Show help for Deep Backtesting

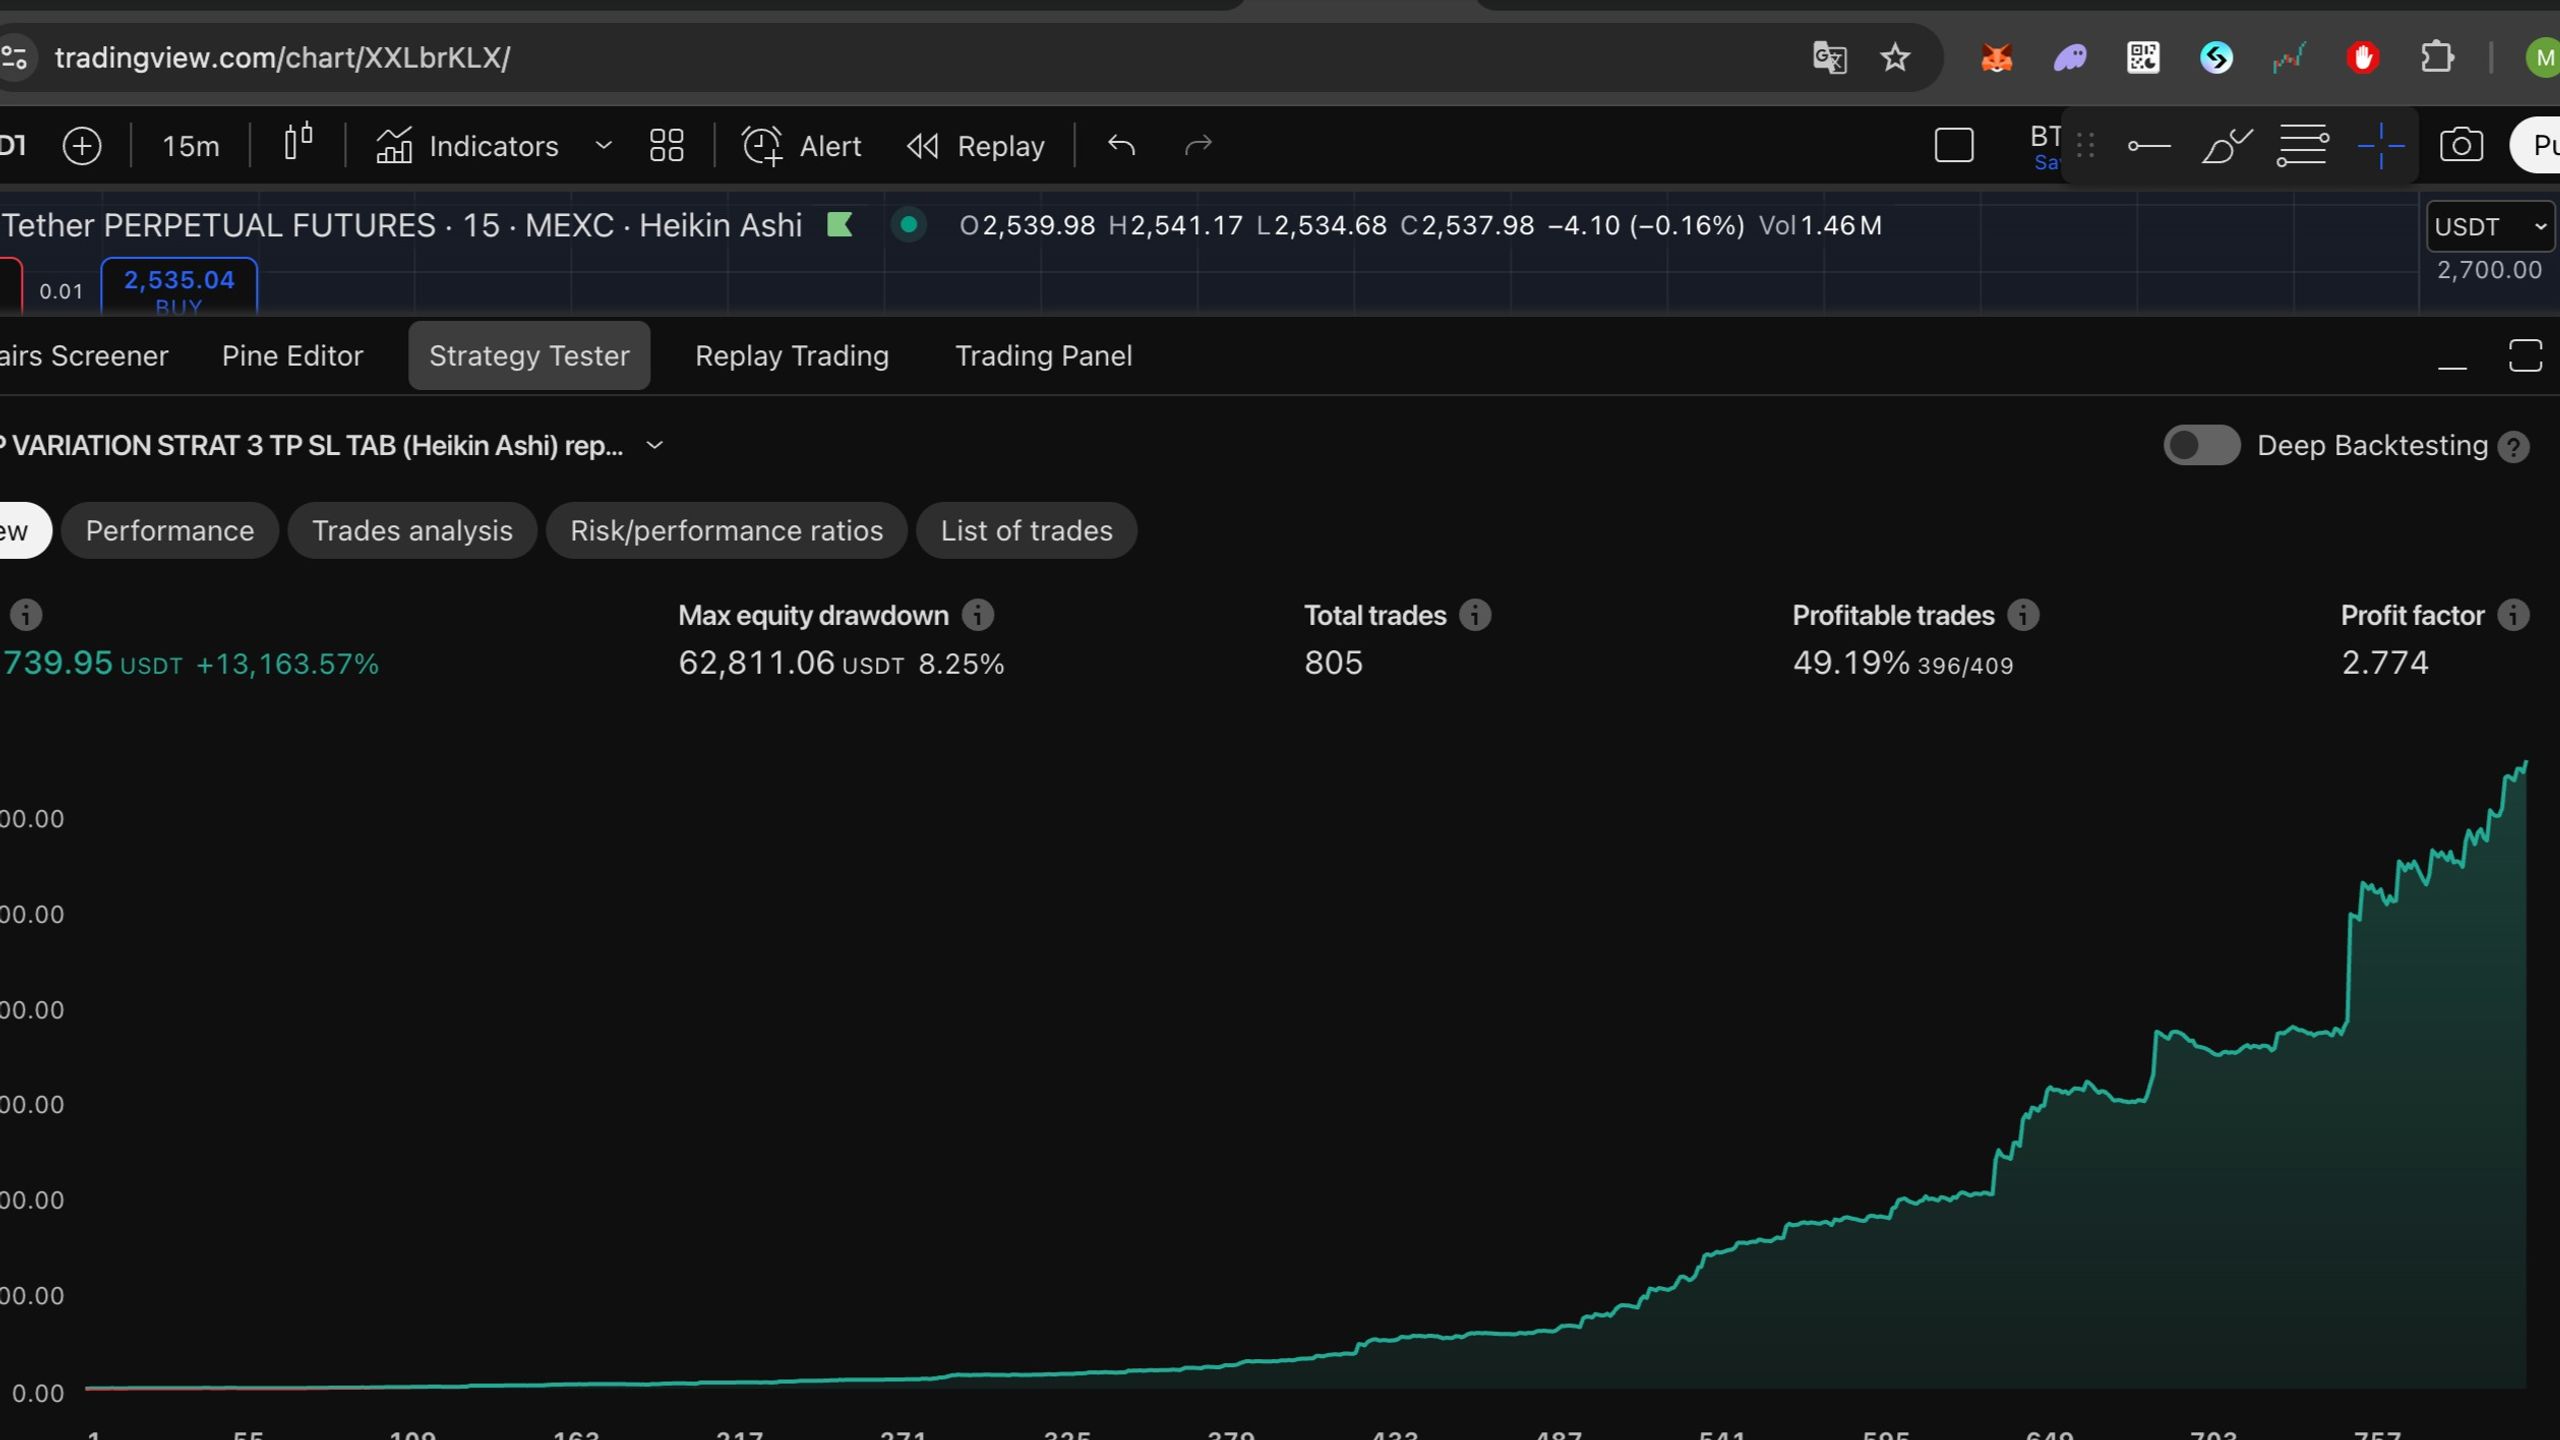2514,447
